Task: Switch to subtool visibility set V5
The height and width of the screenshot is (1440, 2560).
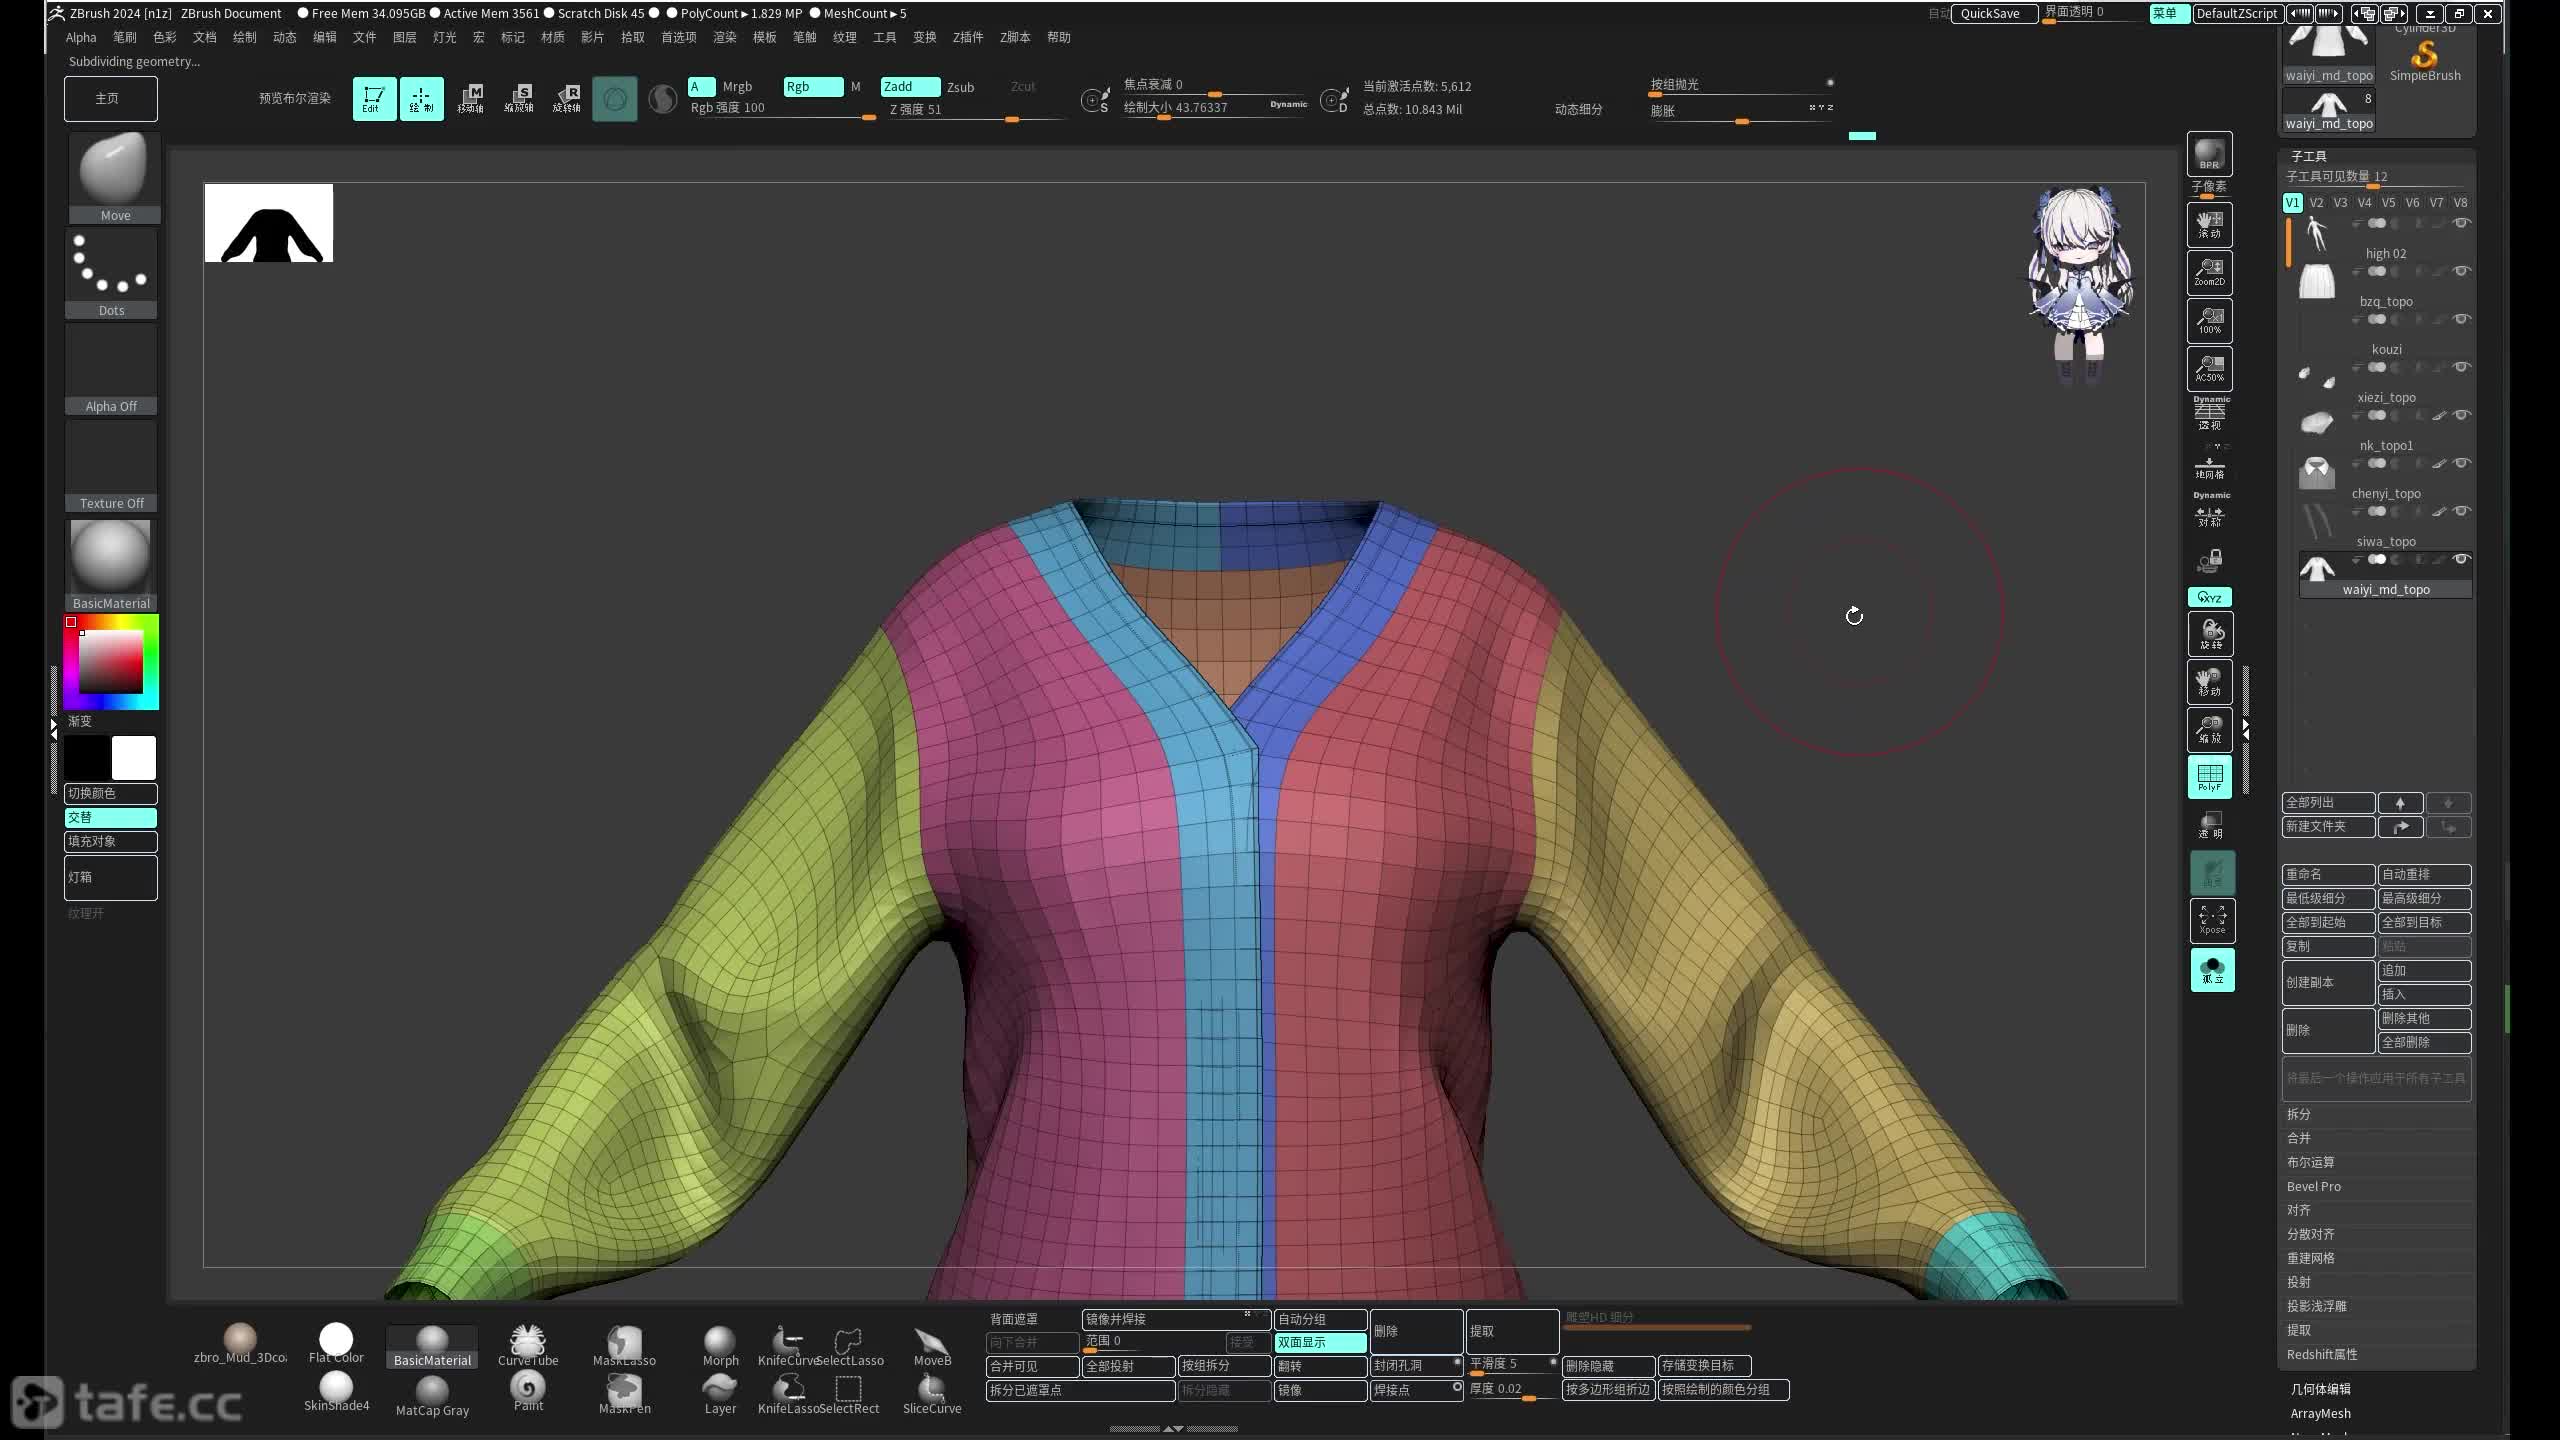Action: [2388, 202]
